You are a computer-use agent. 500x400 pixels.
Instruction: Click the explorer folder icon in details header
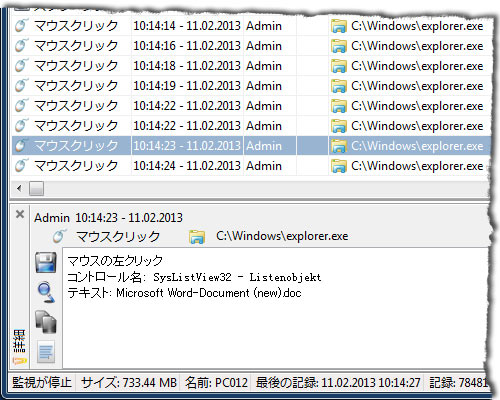tap(196, 236)
